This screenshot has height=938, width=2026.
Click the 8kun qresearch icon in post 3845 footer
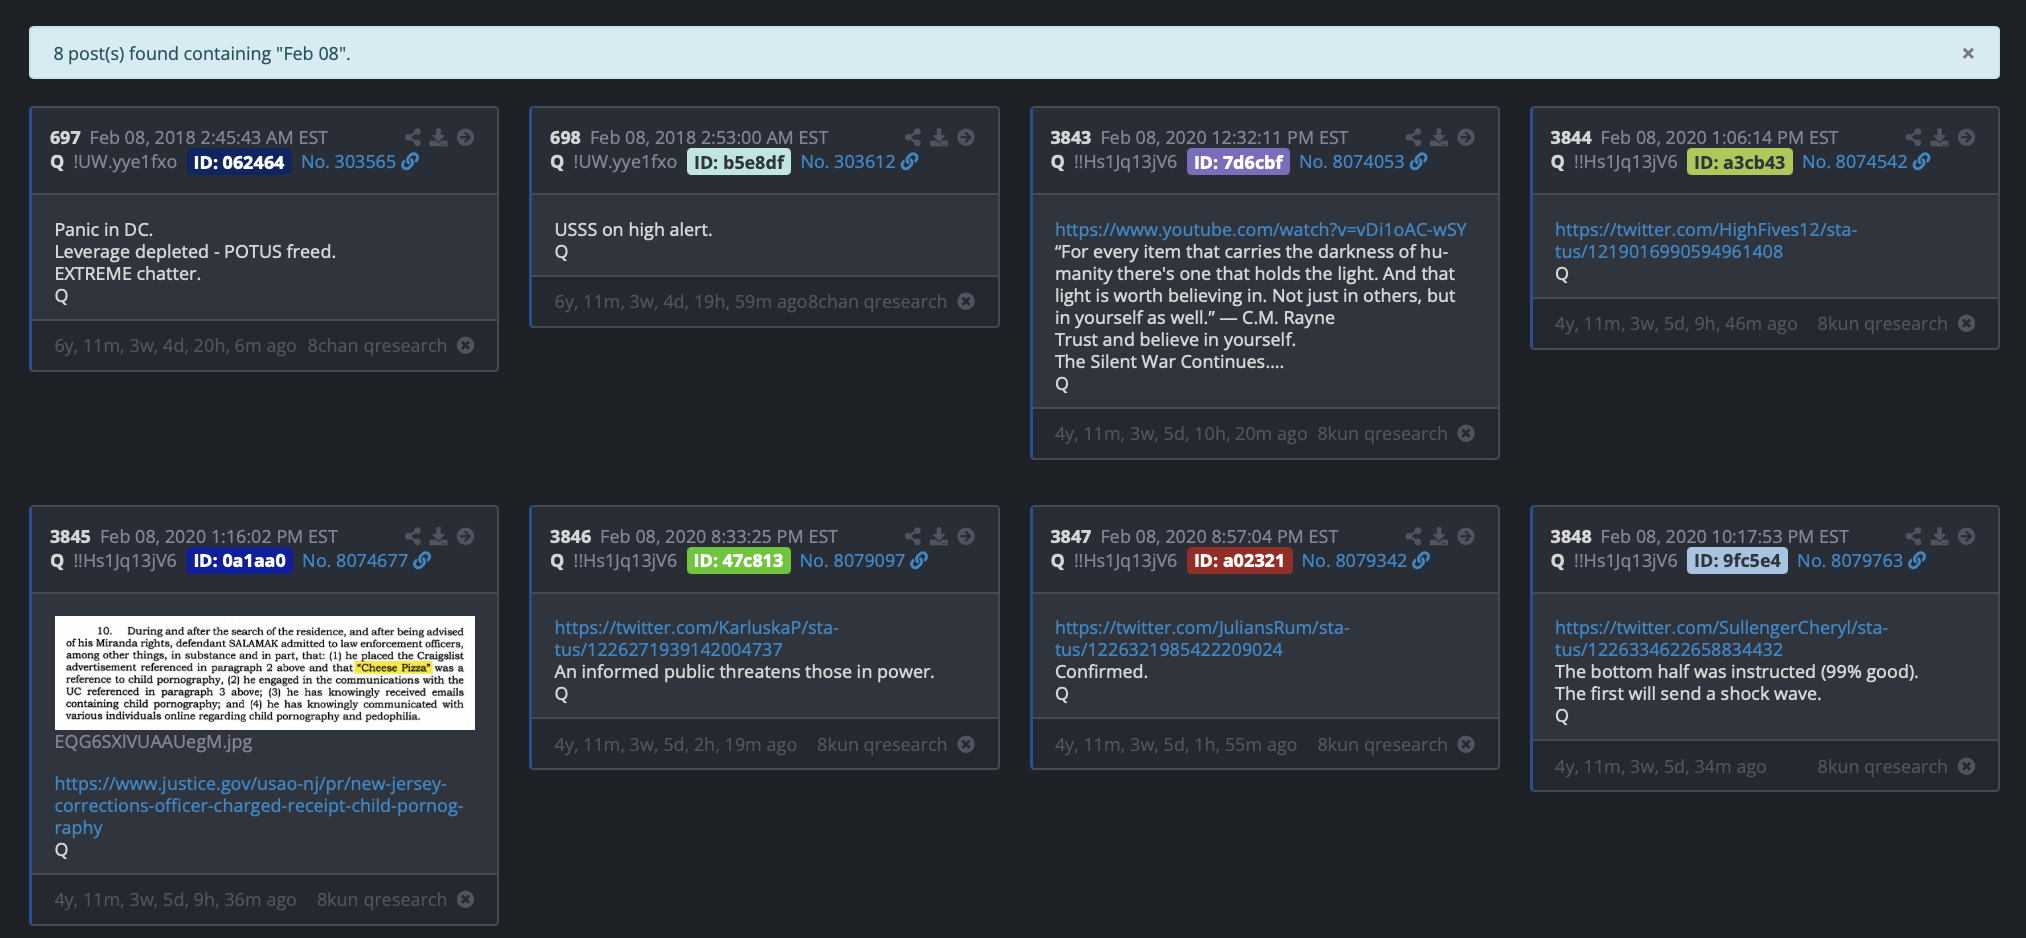click(x=465, y=899)
